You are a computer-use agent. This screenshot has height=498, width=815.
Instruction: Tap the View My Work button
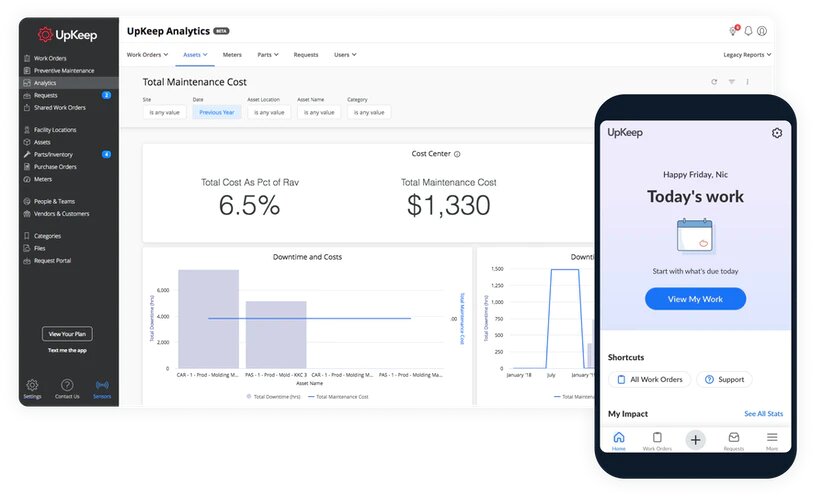(695, 299)
